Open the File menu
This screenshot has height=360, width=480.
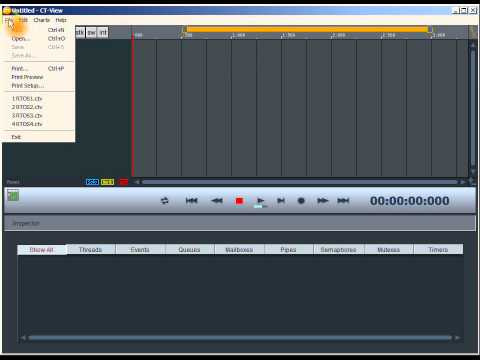(x=9, y=20)
